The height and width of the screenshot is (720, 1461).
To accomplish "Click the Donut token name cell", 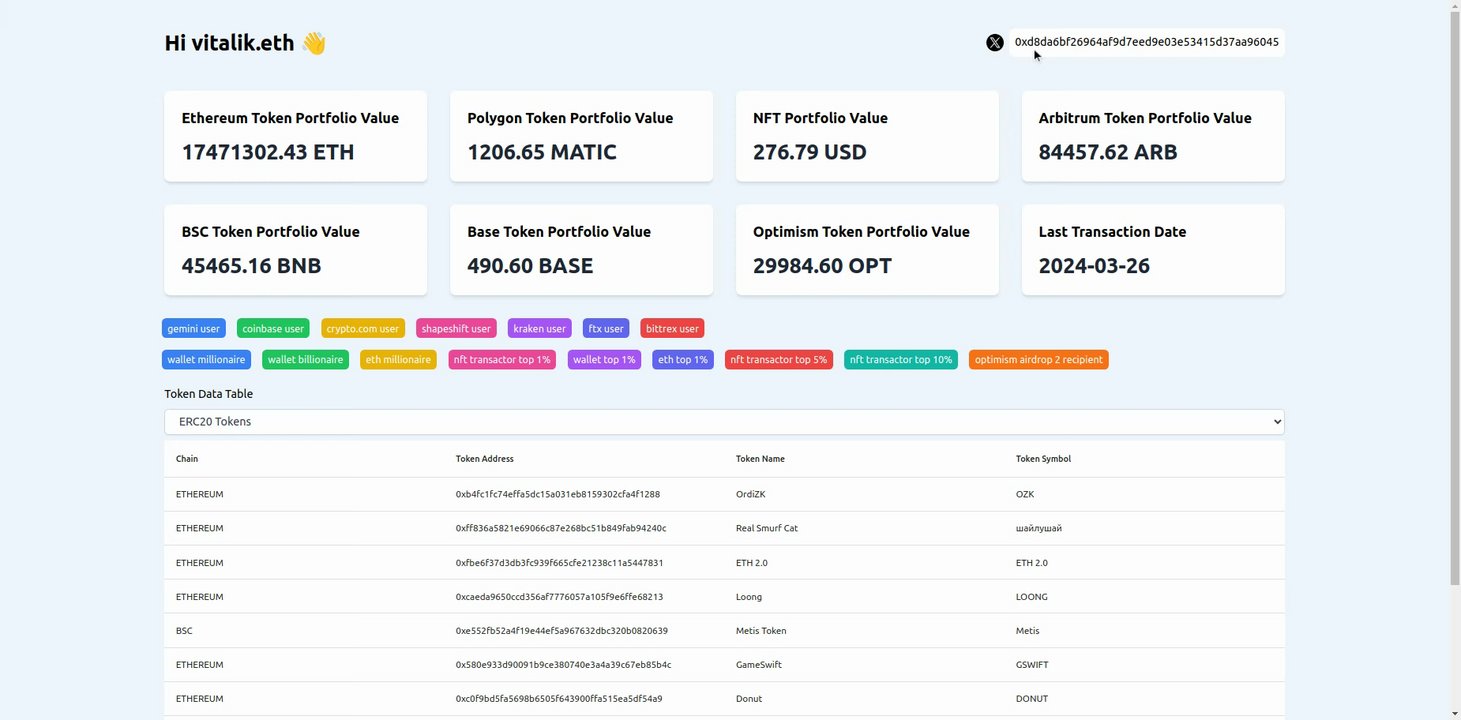I will (749, 699).
